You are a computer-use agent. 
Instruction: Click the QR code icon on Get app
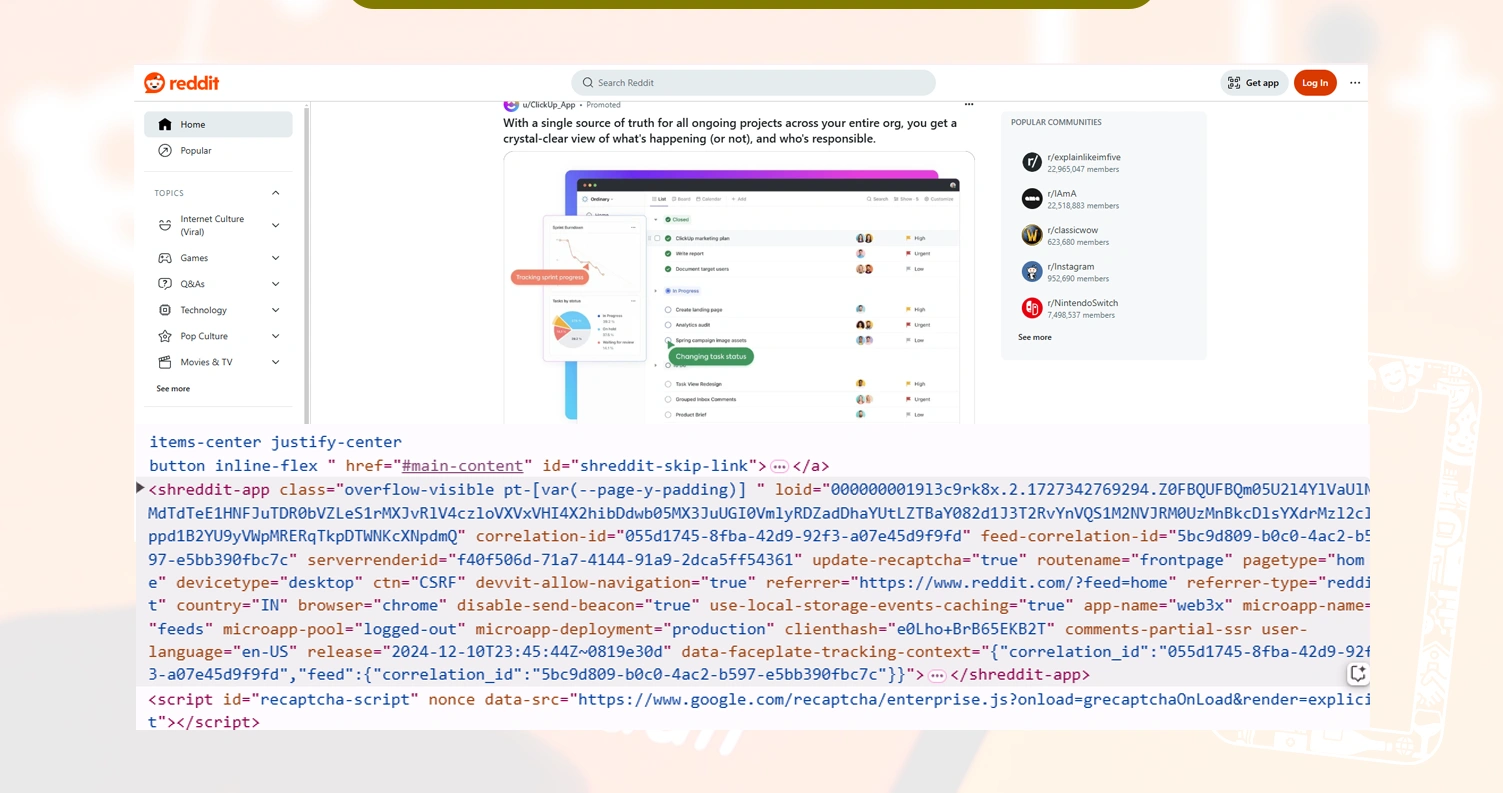(1235, 83)
